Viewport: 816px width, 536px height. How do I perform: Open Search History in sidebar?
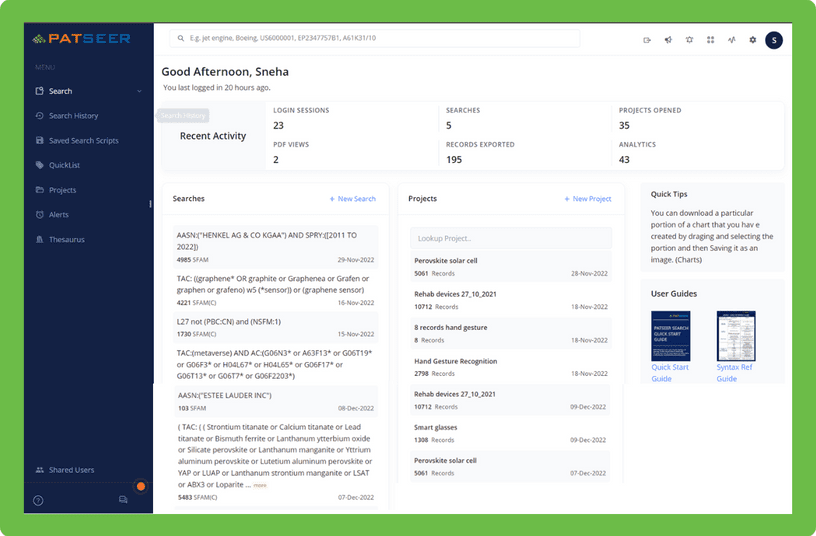(x=73, y=116)
